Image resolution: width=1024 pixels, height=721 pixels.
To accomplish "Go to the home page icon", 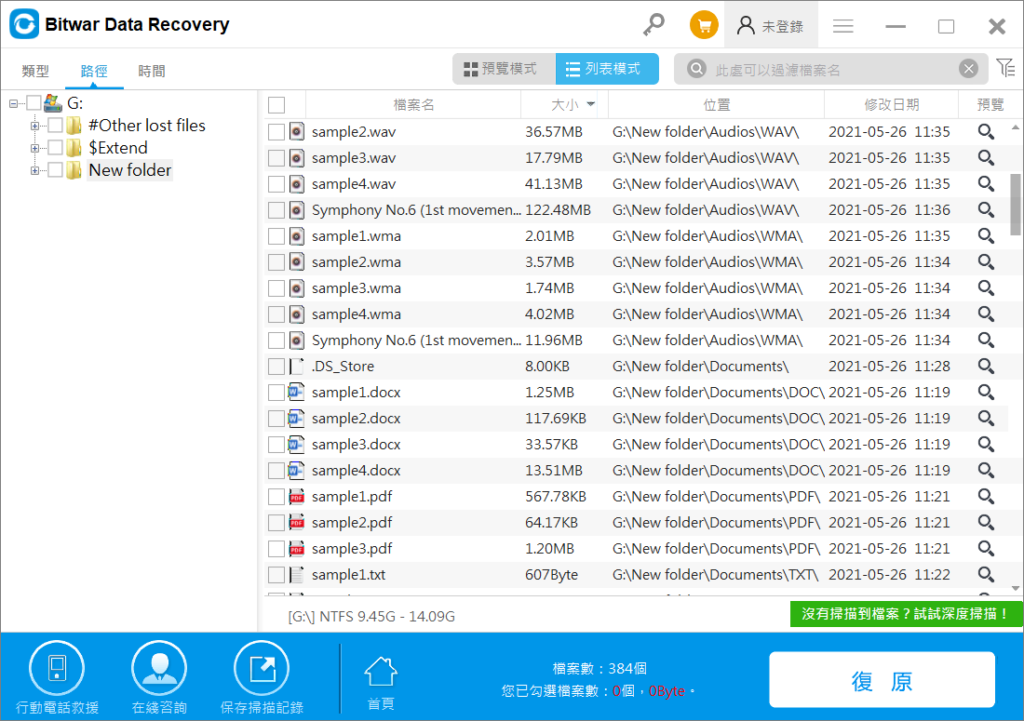I will pos(380,671).
